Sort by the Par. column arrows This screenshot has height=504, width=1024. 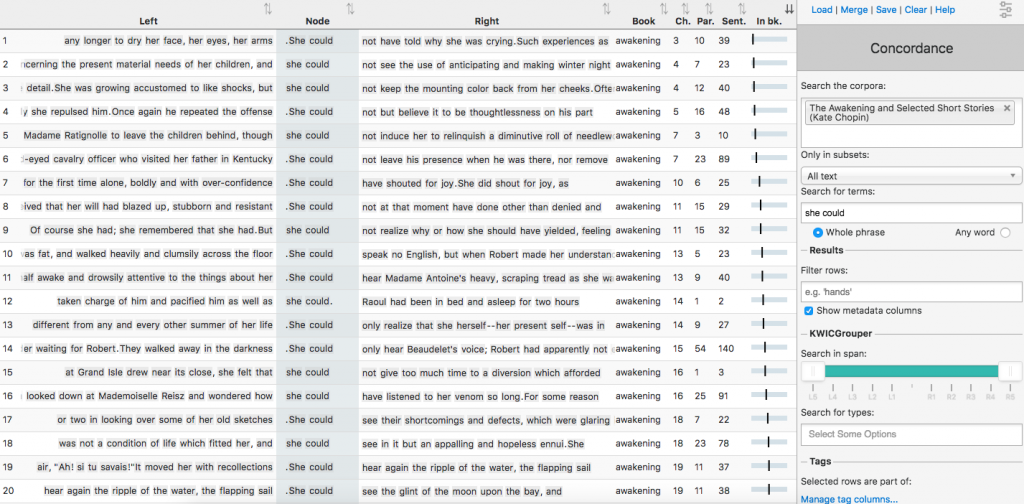tap(708, 9)
